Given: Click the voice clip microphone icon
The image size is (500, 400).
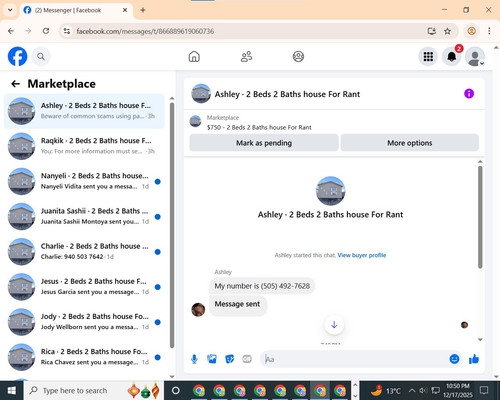Looking at the screenshot, I should pos(194,359).
